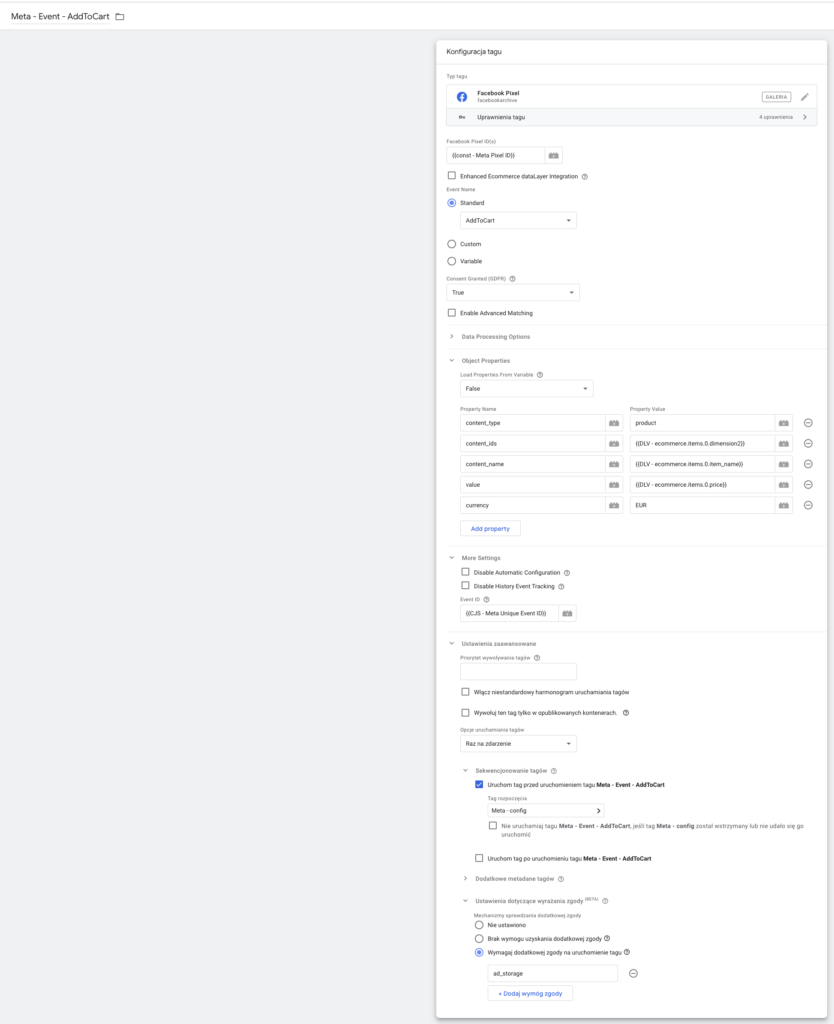Viewport: 834px width, 1024px height.
Task: Remove the content_type property row
Action: click(808, 423)
